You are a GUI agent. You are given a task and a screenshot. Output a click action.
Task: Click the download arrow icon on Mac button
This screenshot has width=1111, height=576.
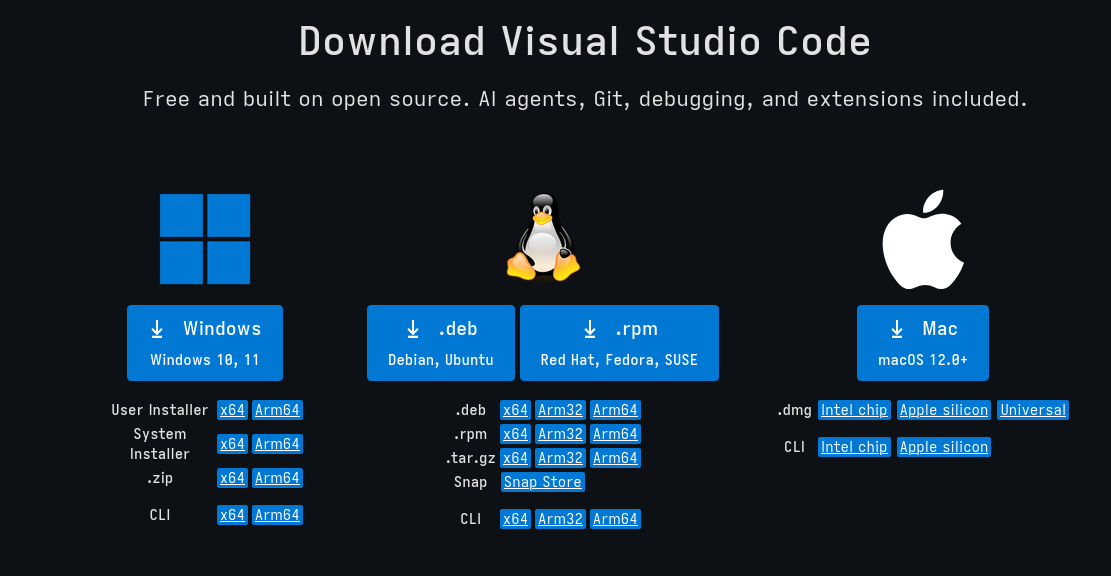pyautogui.click(x=897, y=329)
